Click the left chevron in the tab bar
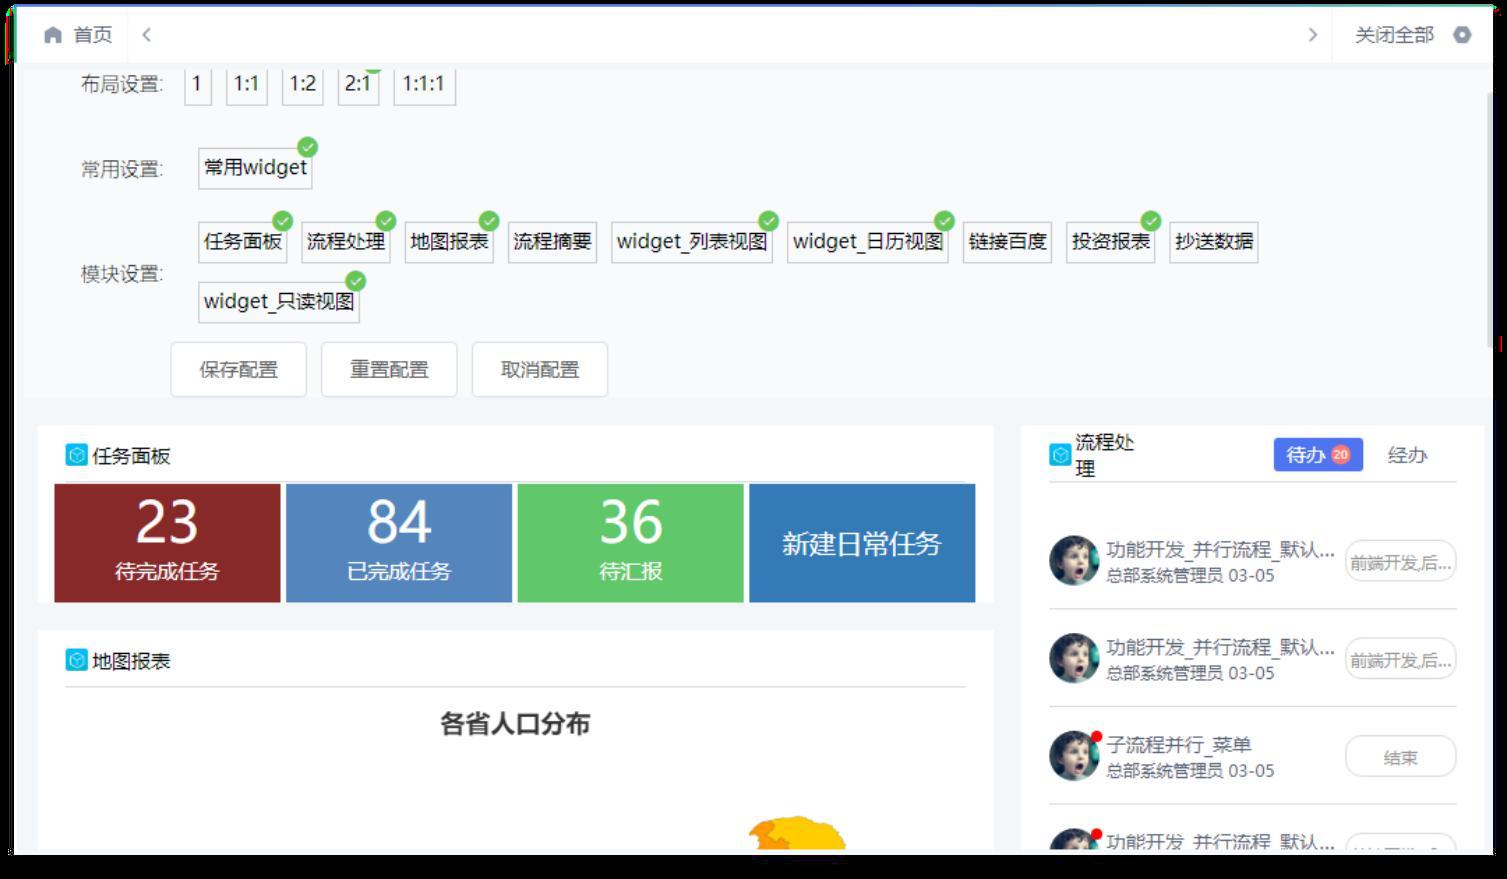Image resolution: width=1507 pixels, height=879 pixels. coord(146,33)
